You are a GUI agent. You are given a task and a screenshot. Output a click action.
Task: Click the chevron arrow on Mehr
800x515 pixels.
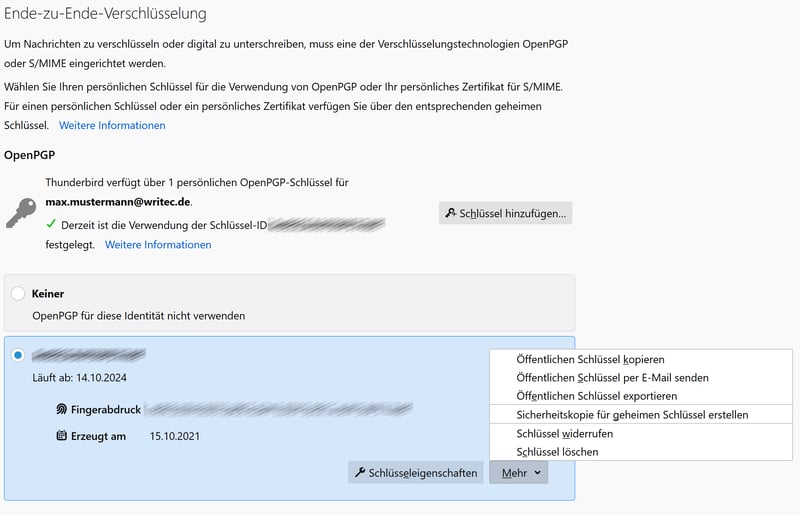538,472
